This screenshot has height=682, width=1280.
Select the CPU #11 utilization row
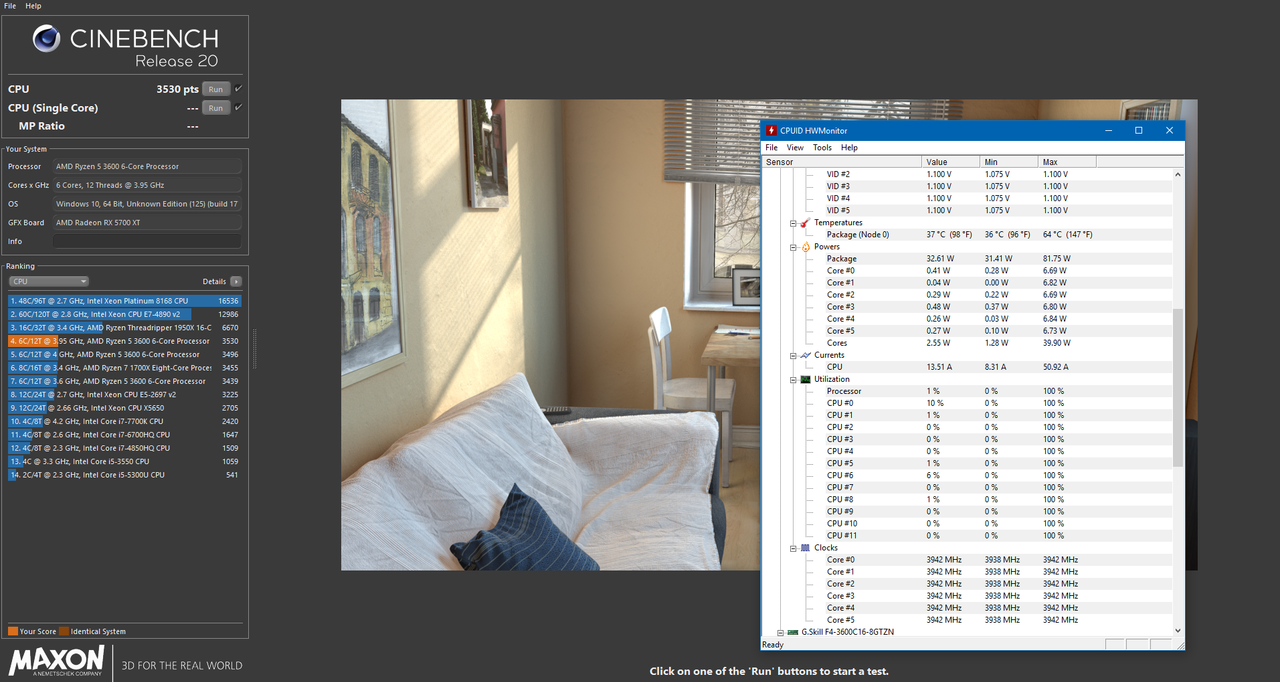click(x=968, y=535)
